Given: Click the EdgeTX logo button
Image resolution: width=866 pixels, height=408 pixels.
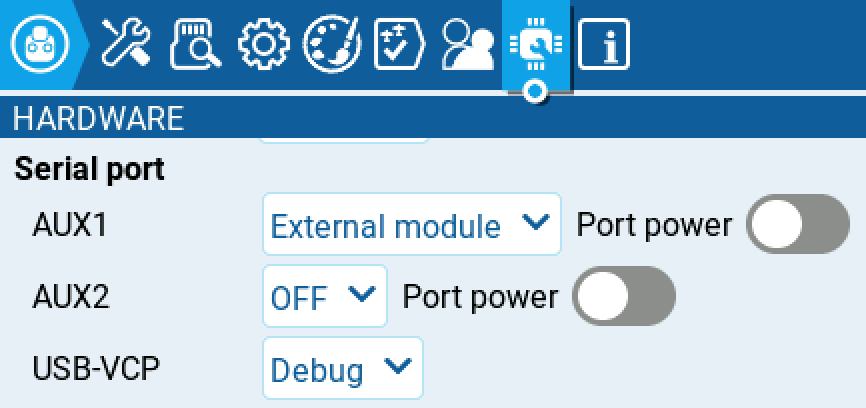Looking at the screenshot, I should [40, 45].
